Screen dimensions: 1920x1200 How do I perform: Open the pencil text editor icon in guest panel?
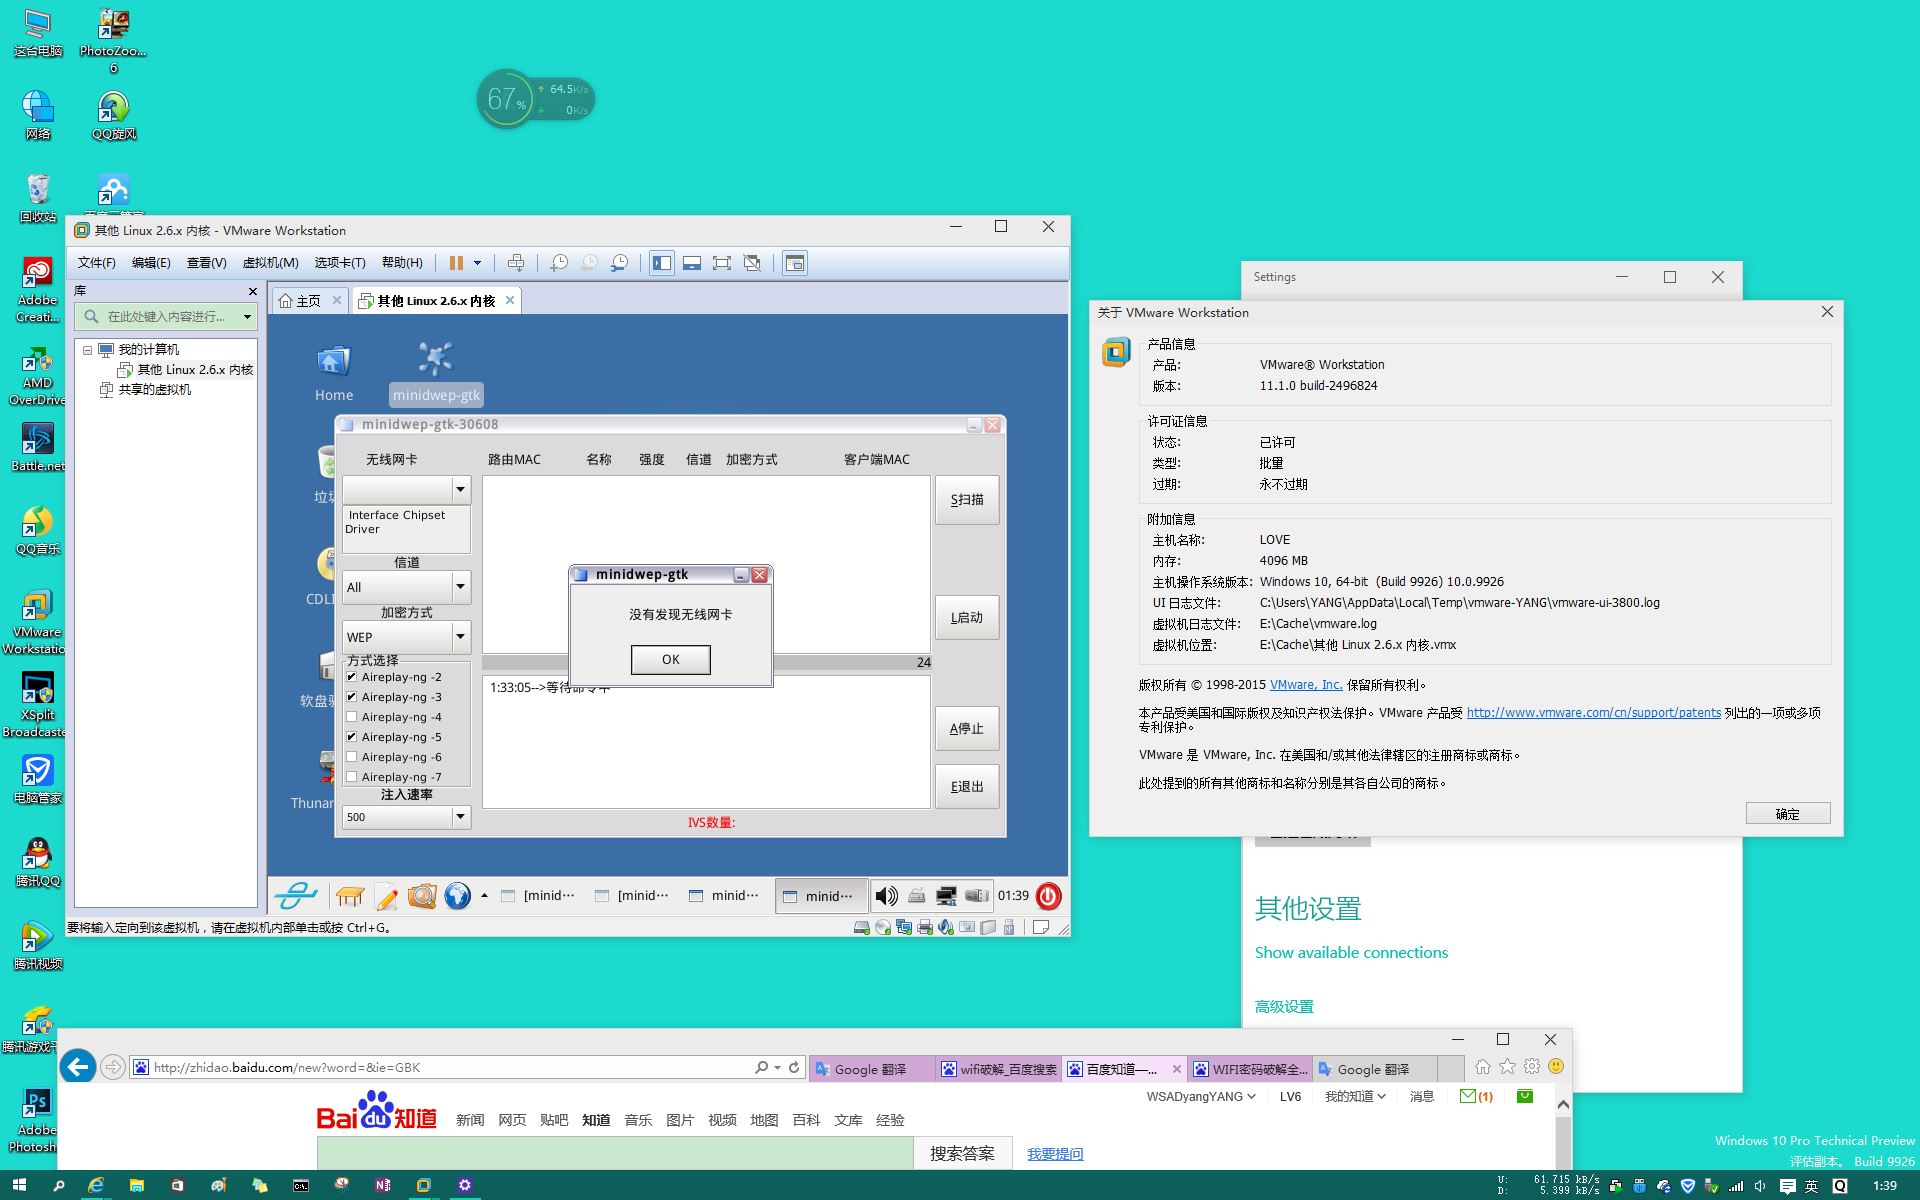coord(387,896)
